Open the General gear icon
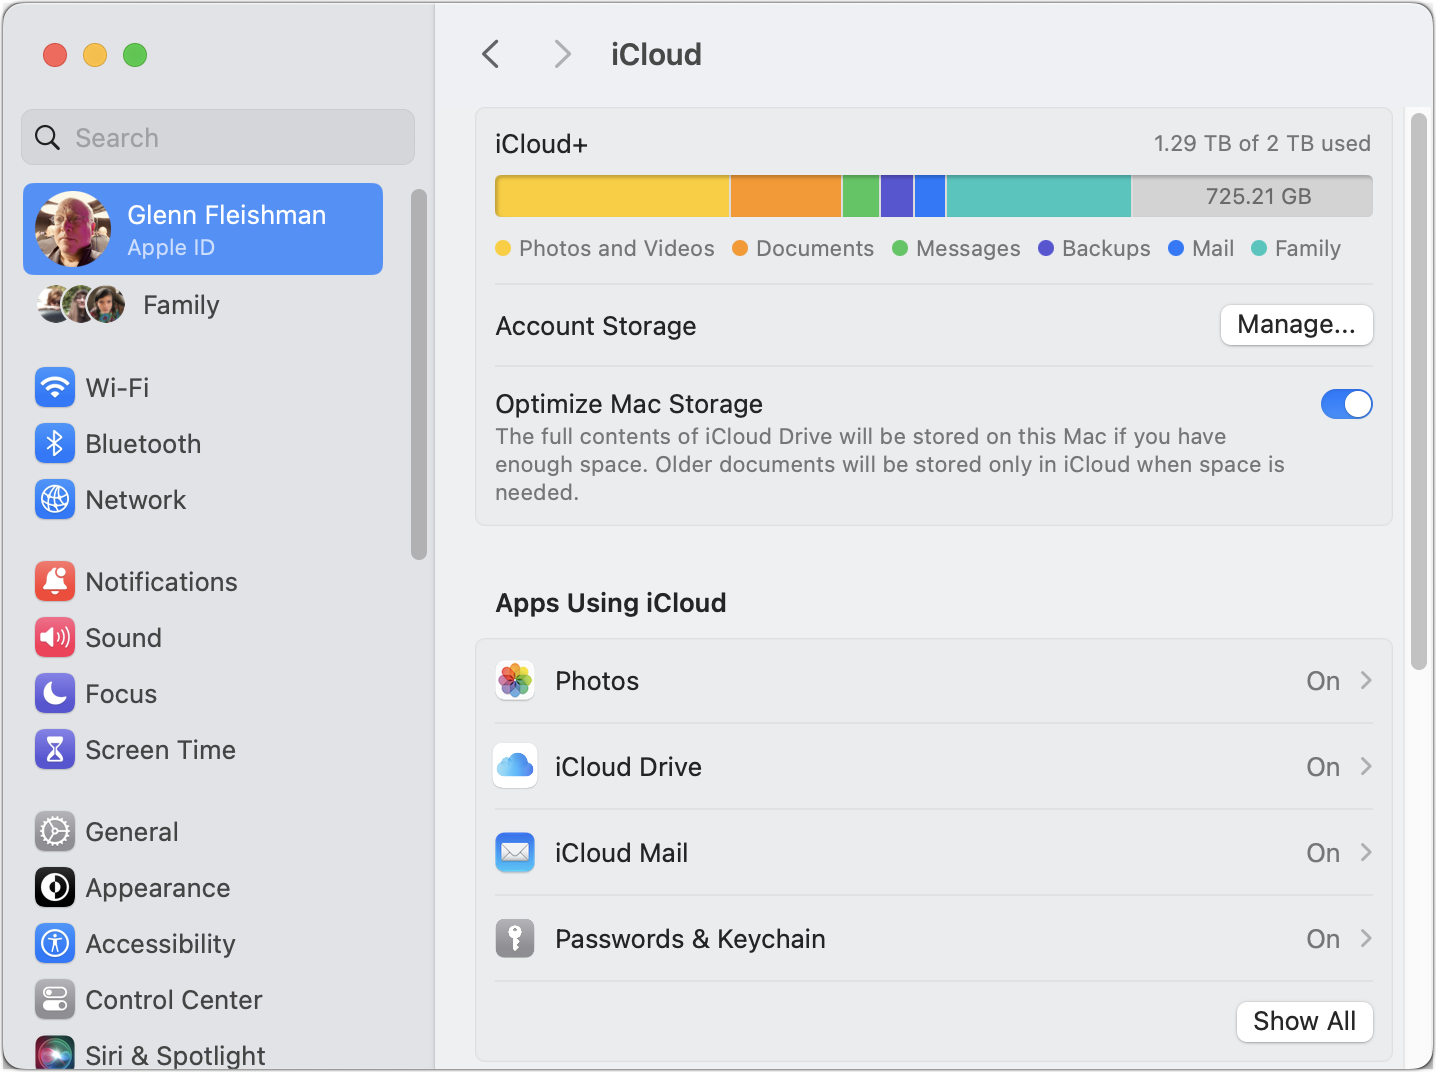 (55, 831)
